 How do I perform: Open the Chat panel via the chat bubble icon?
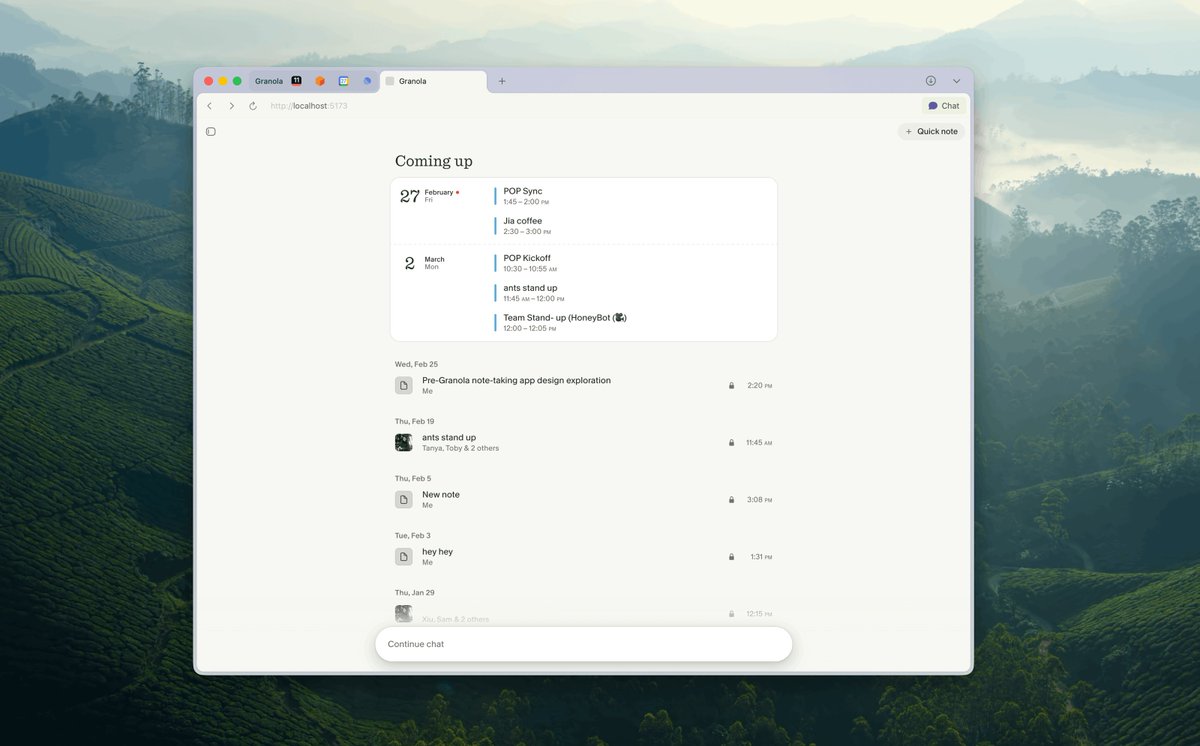tap(942, 105)
